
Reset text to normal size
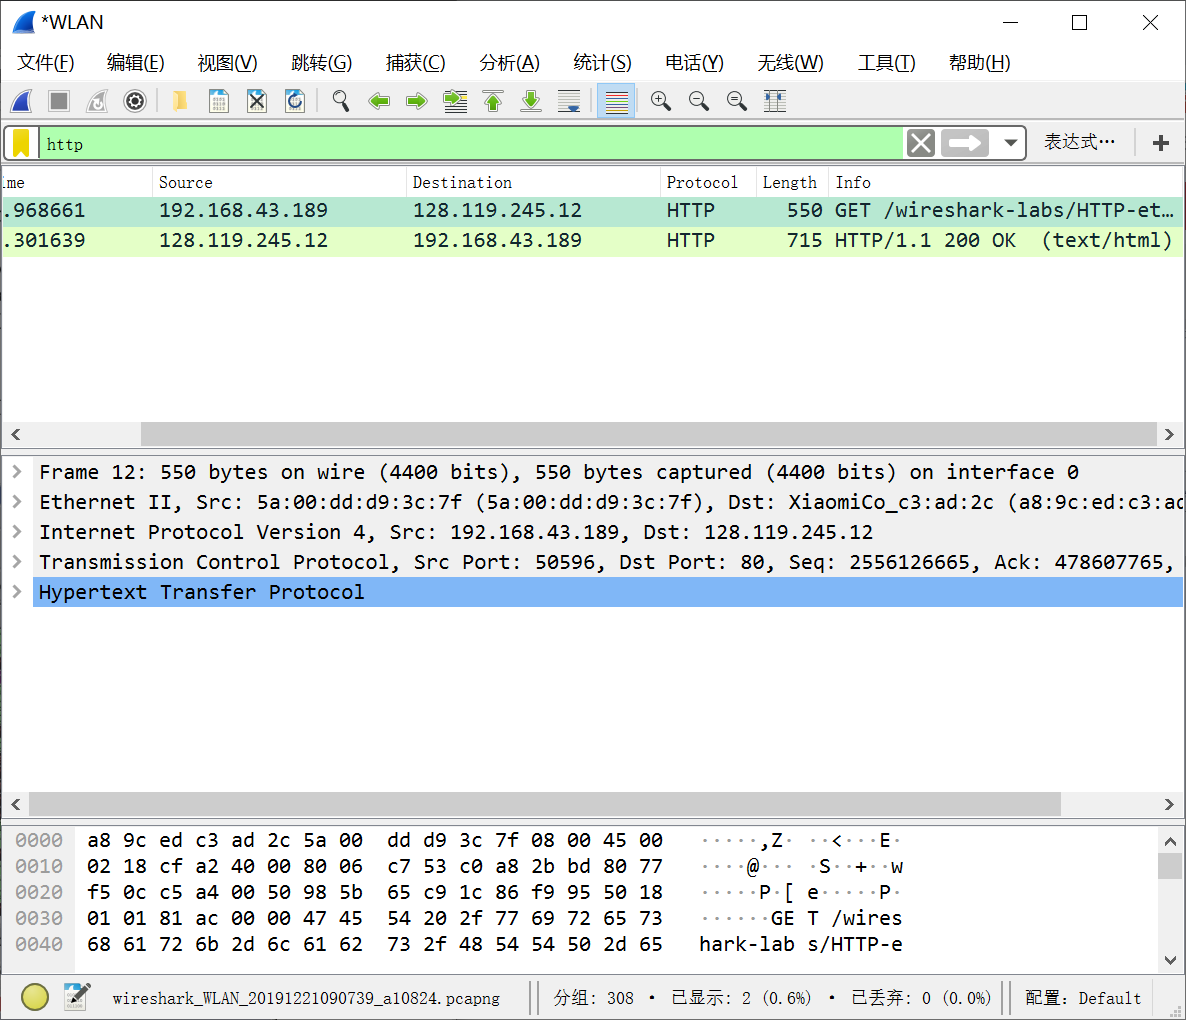737,101
